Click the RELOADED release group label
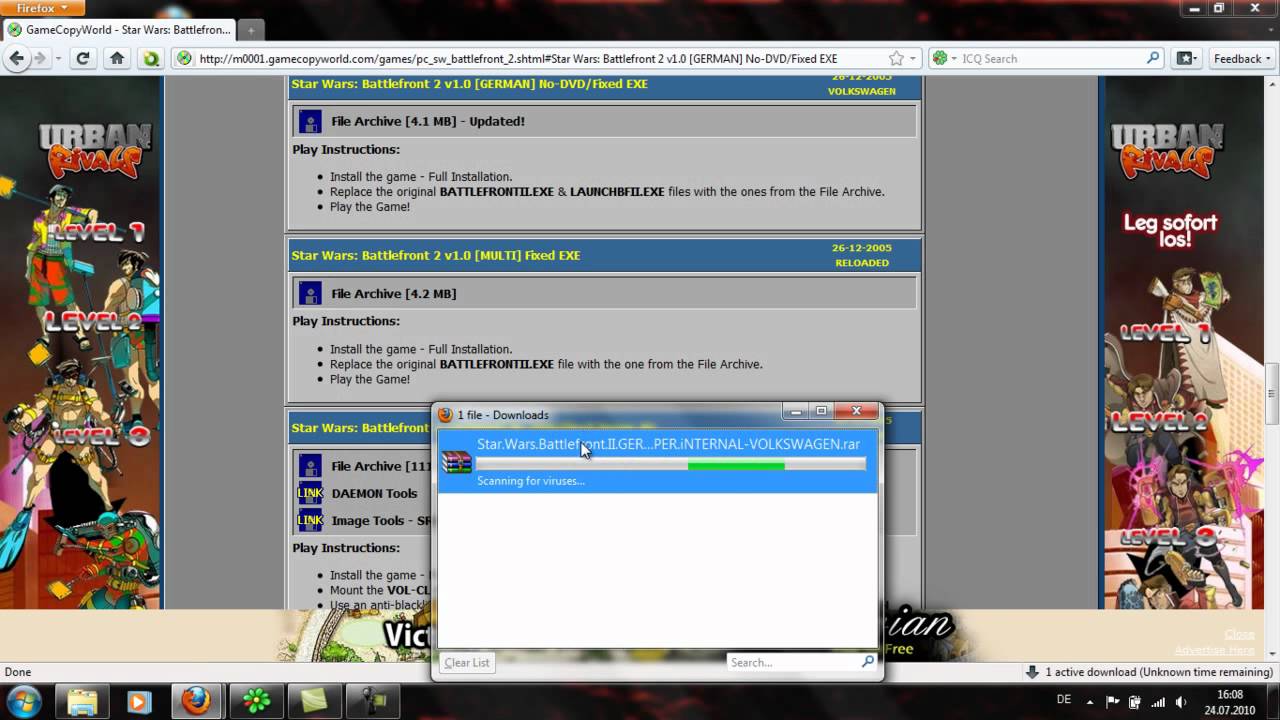This screenshot has width=1280, height=720. tap(861, 263)
